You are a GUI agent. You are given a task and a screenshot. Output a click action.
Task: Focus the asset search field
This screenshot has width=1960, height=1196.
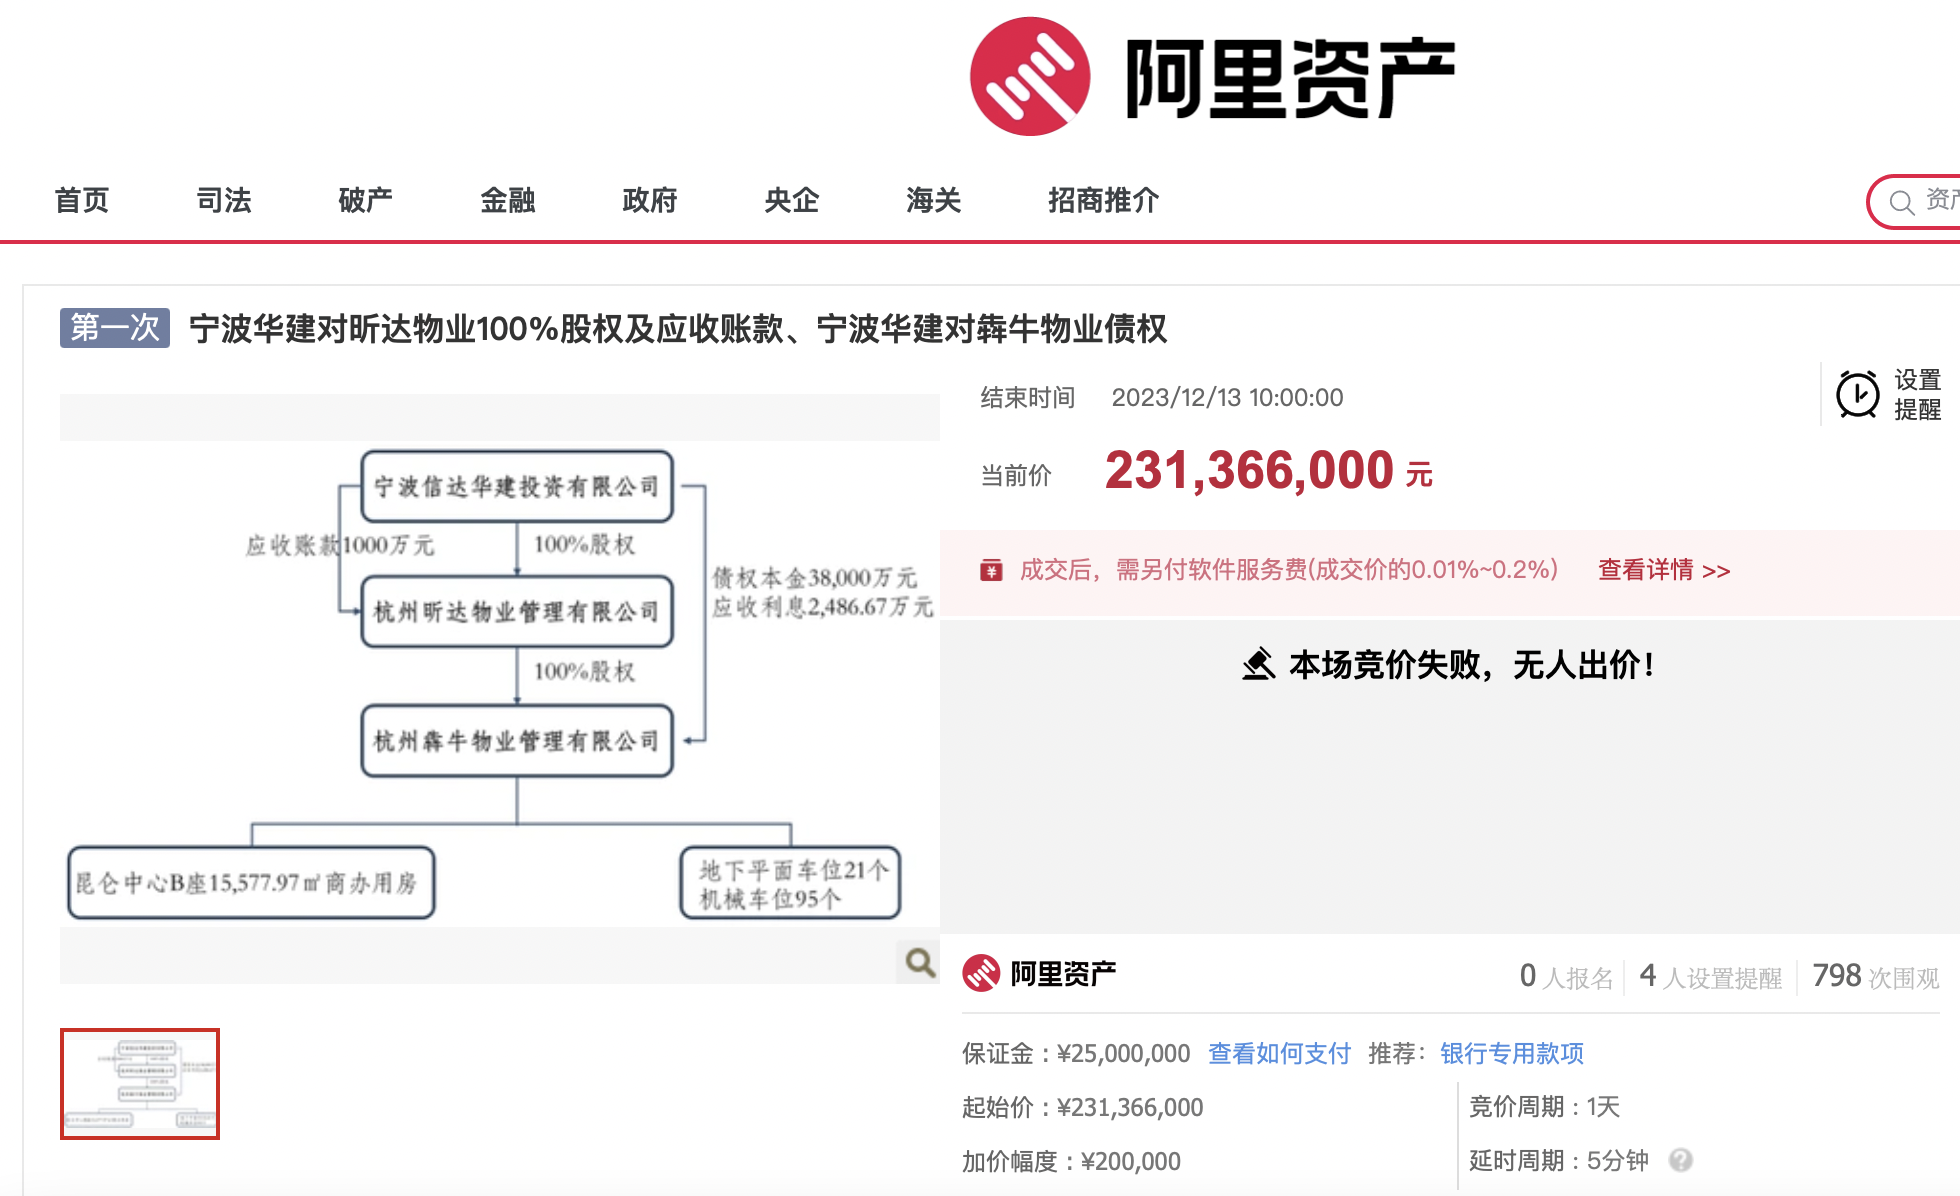click(x=1915, y=202)
